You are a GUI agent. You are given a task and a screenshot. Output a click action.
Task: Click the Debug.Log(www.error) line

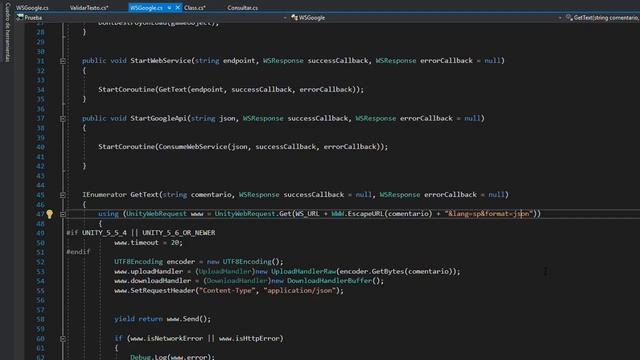(172, 356)
